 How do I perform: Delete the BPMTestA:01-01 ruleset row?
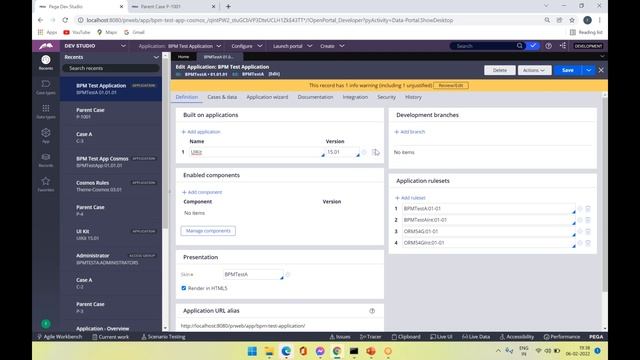[x=588, y=209]
